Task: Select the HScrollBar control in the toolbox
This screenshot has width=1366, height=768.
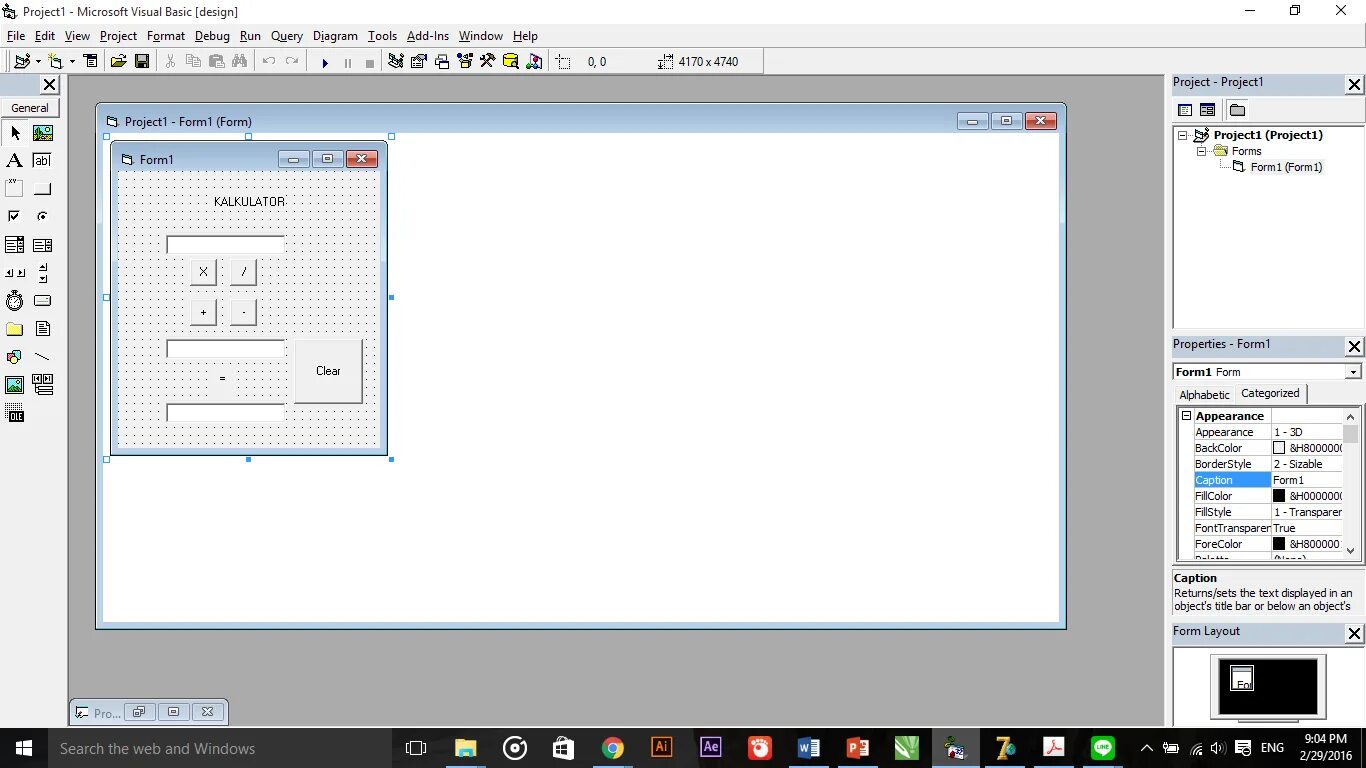Action: point(15,273)
